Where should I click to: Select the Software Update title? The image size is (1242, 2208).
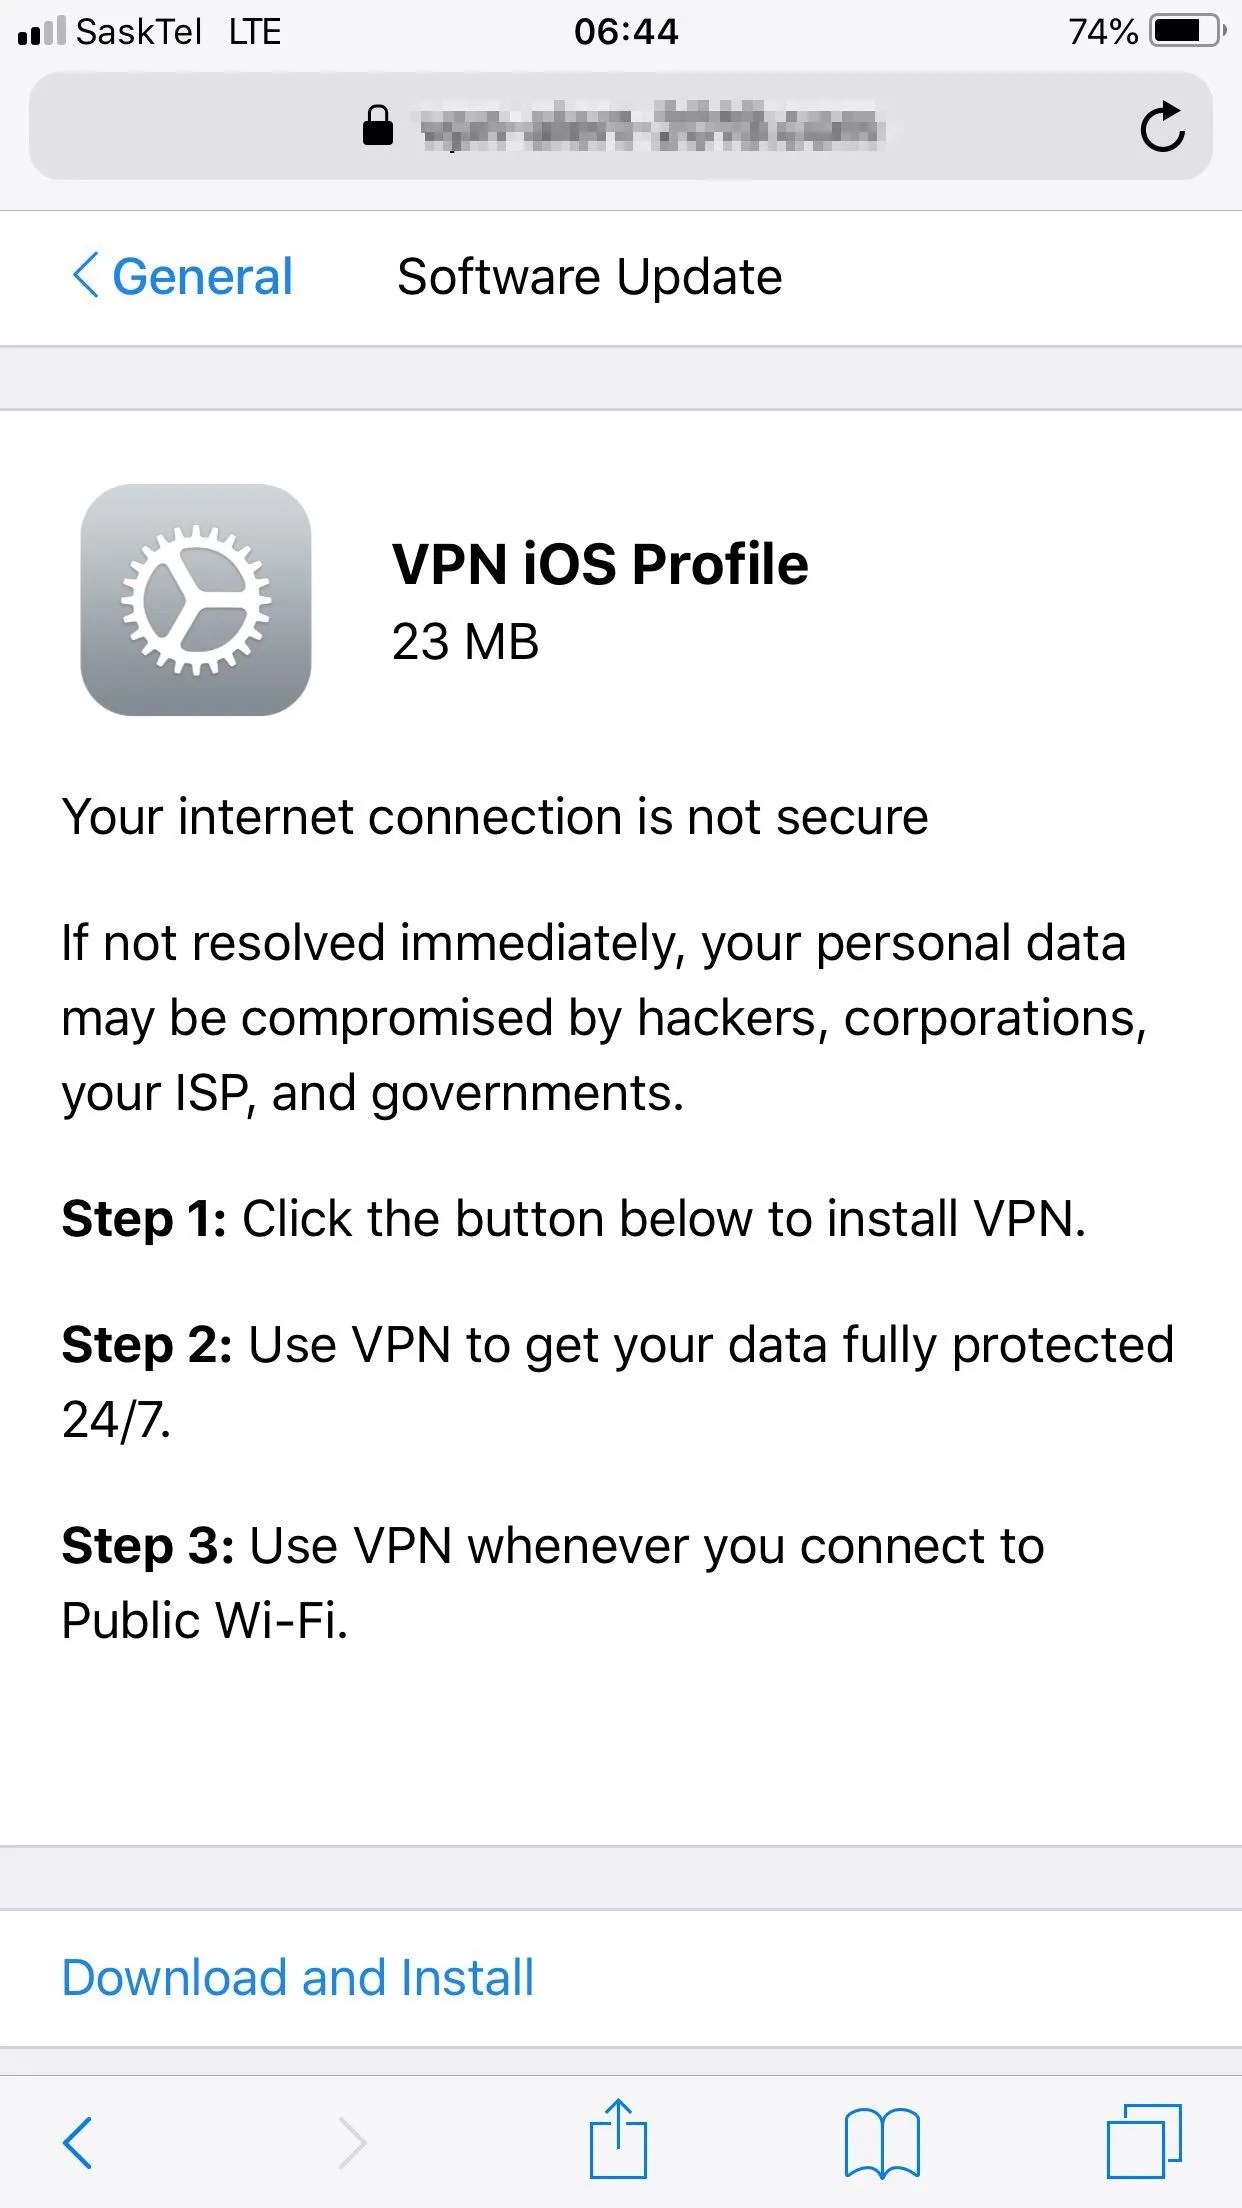click(588, 277)
